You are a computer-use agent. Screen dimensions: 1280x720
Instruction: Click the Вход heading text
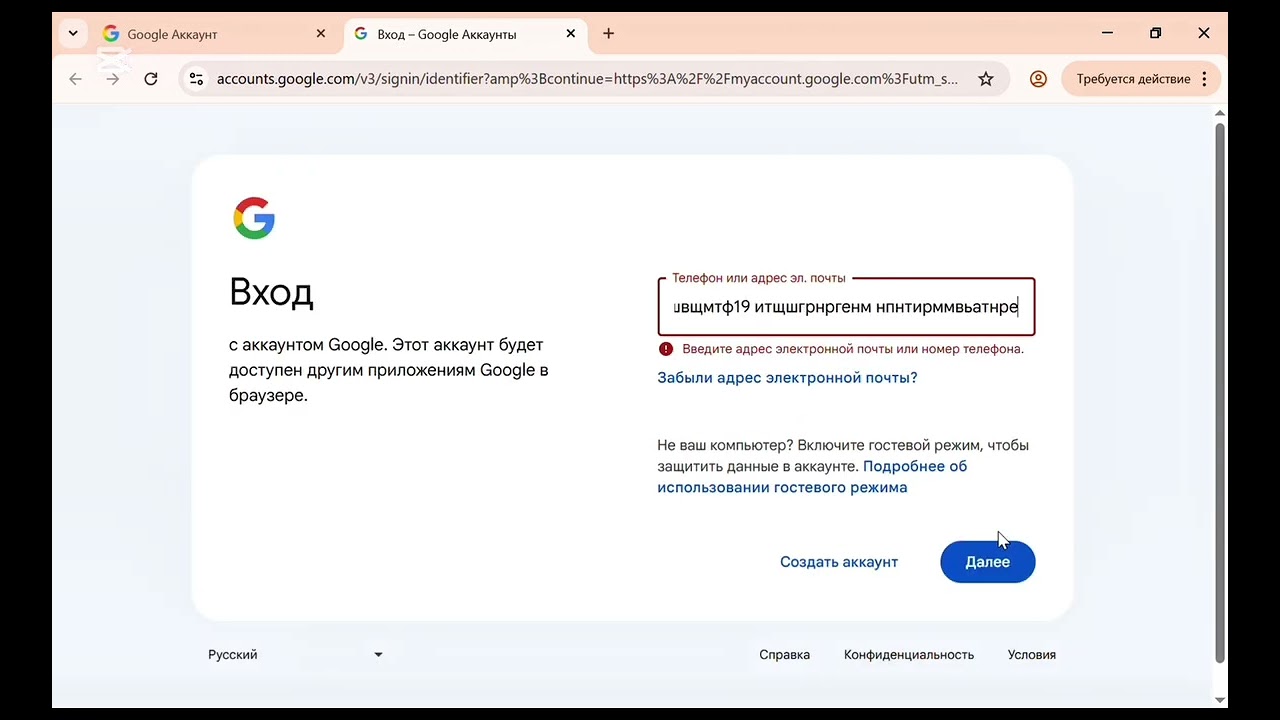coord(271,292)
